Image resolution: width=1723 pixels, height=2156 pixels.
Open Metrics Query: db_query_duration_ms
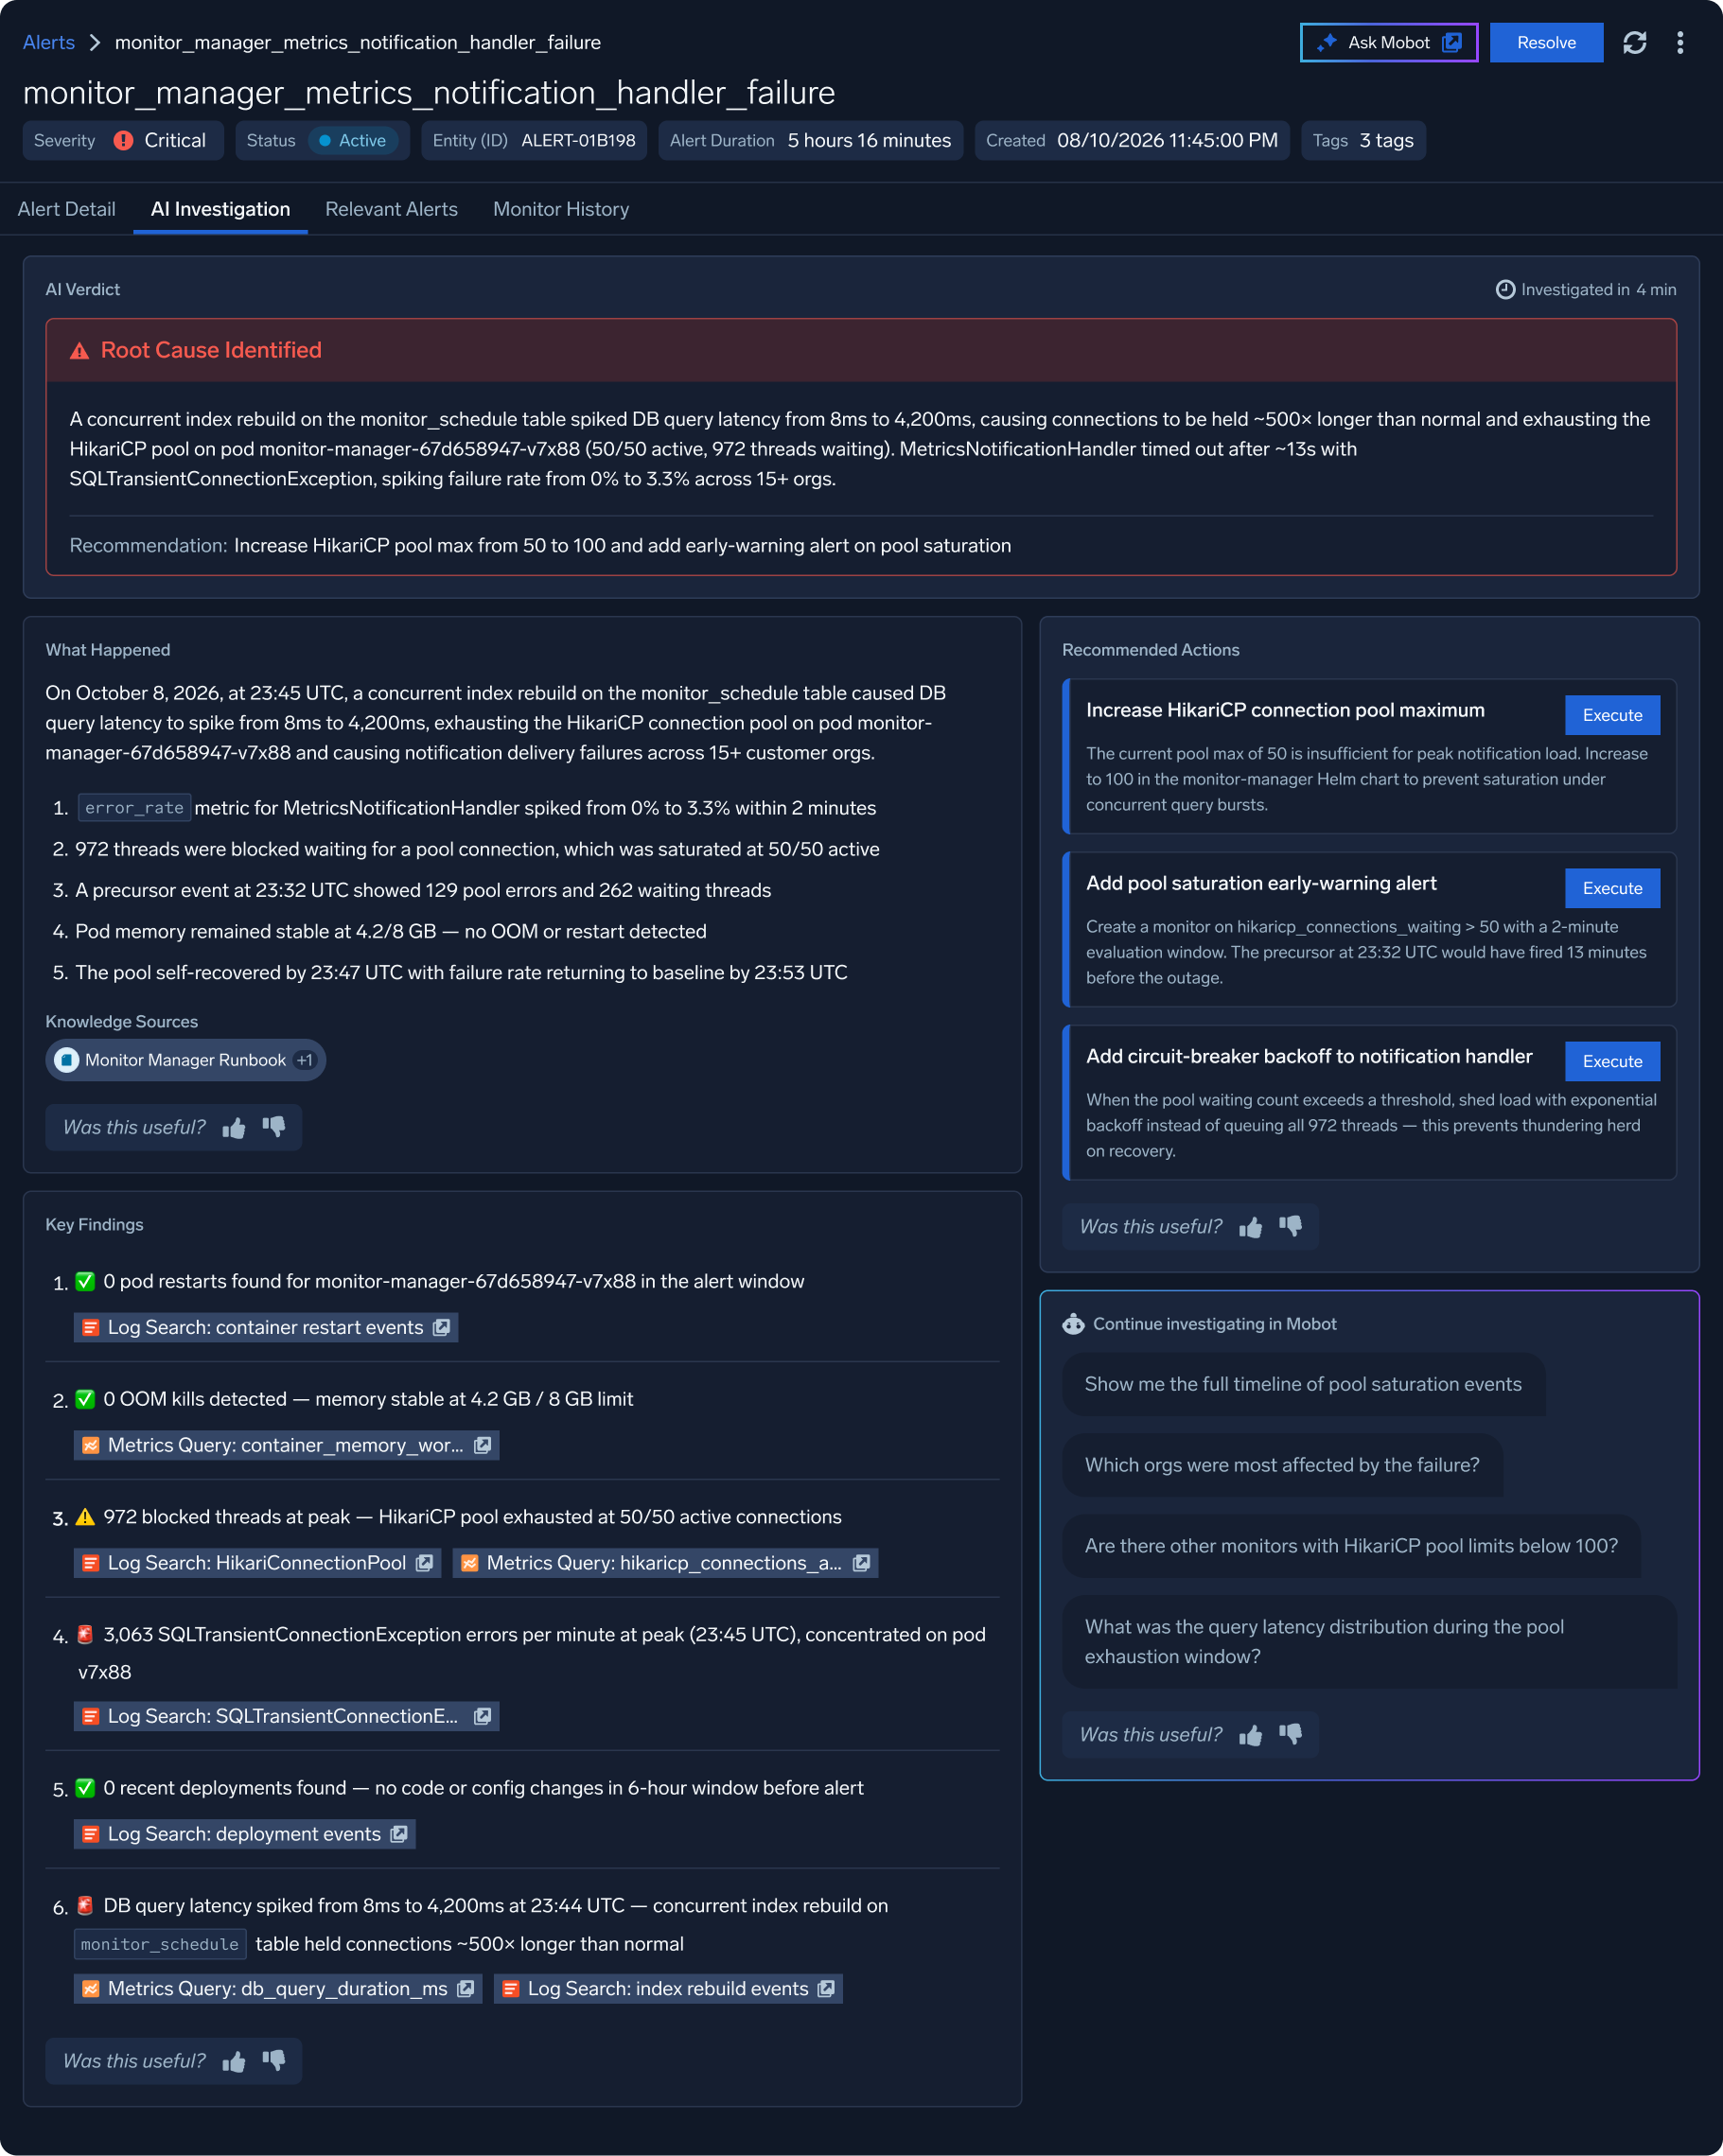[x=278, y=1990]
